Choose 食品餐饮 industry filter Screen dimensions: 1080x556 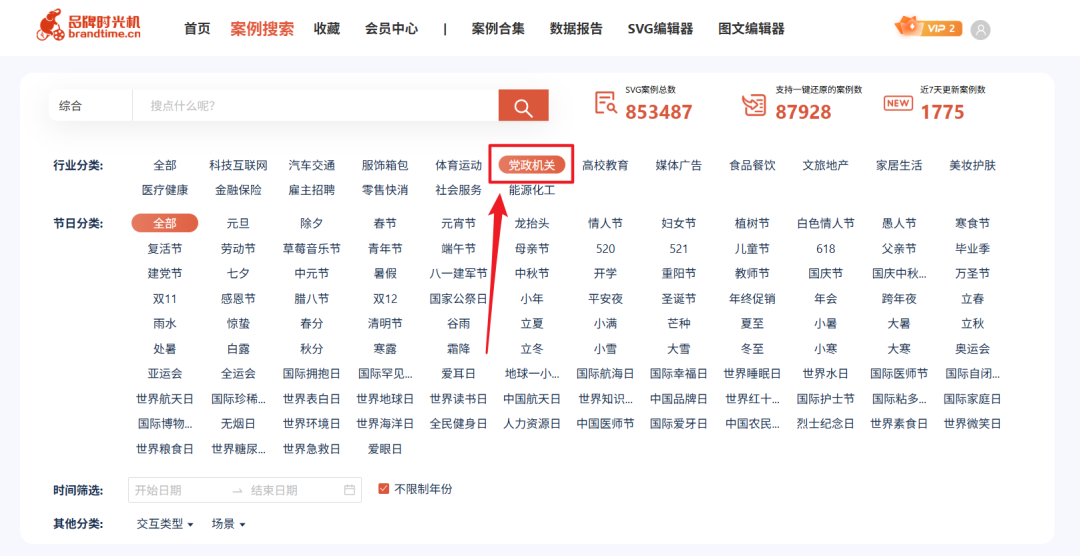(752, 165)
